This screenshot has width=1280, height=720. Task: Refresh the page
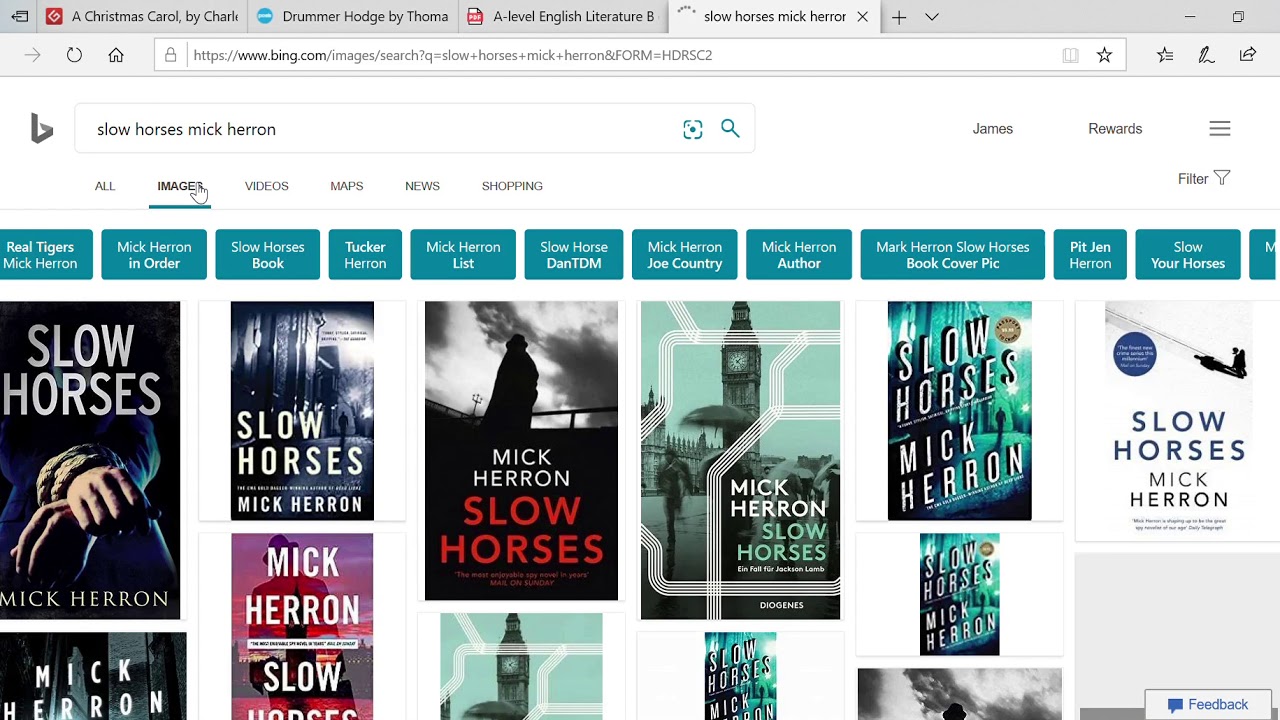(x=74, y=55)
